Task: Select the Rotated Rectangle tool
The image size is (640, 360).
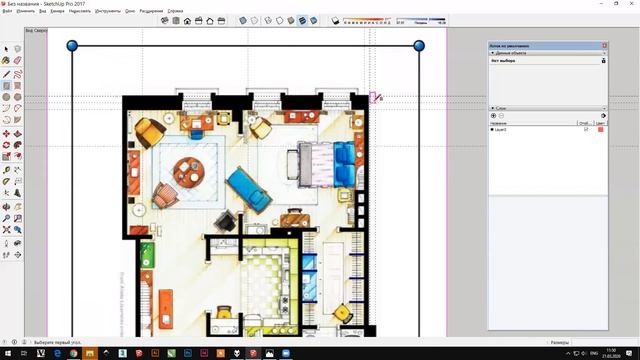Action: click(18, 86)
